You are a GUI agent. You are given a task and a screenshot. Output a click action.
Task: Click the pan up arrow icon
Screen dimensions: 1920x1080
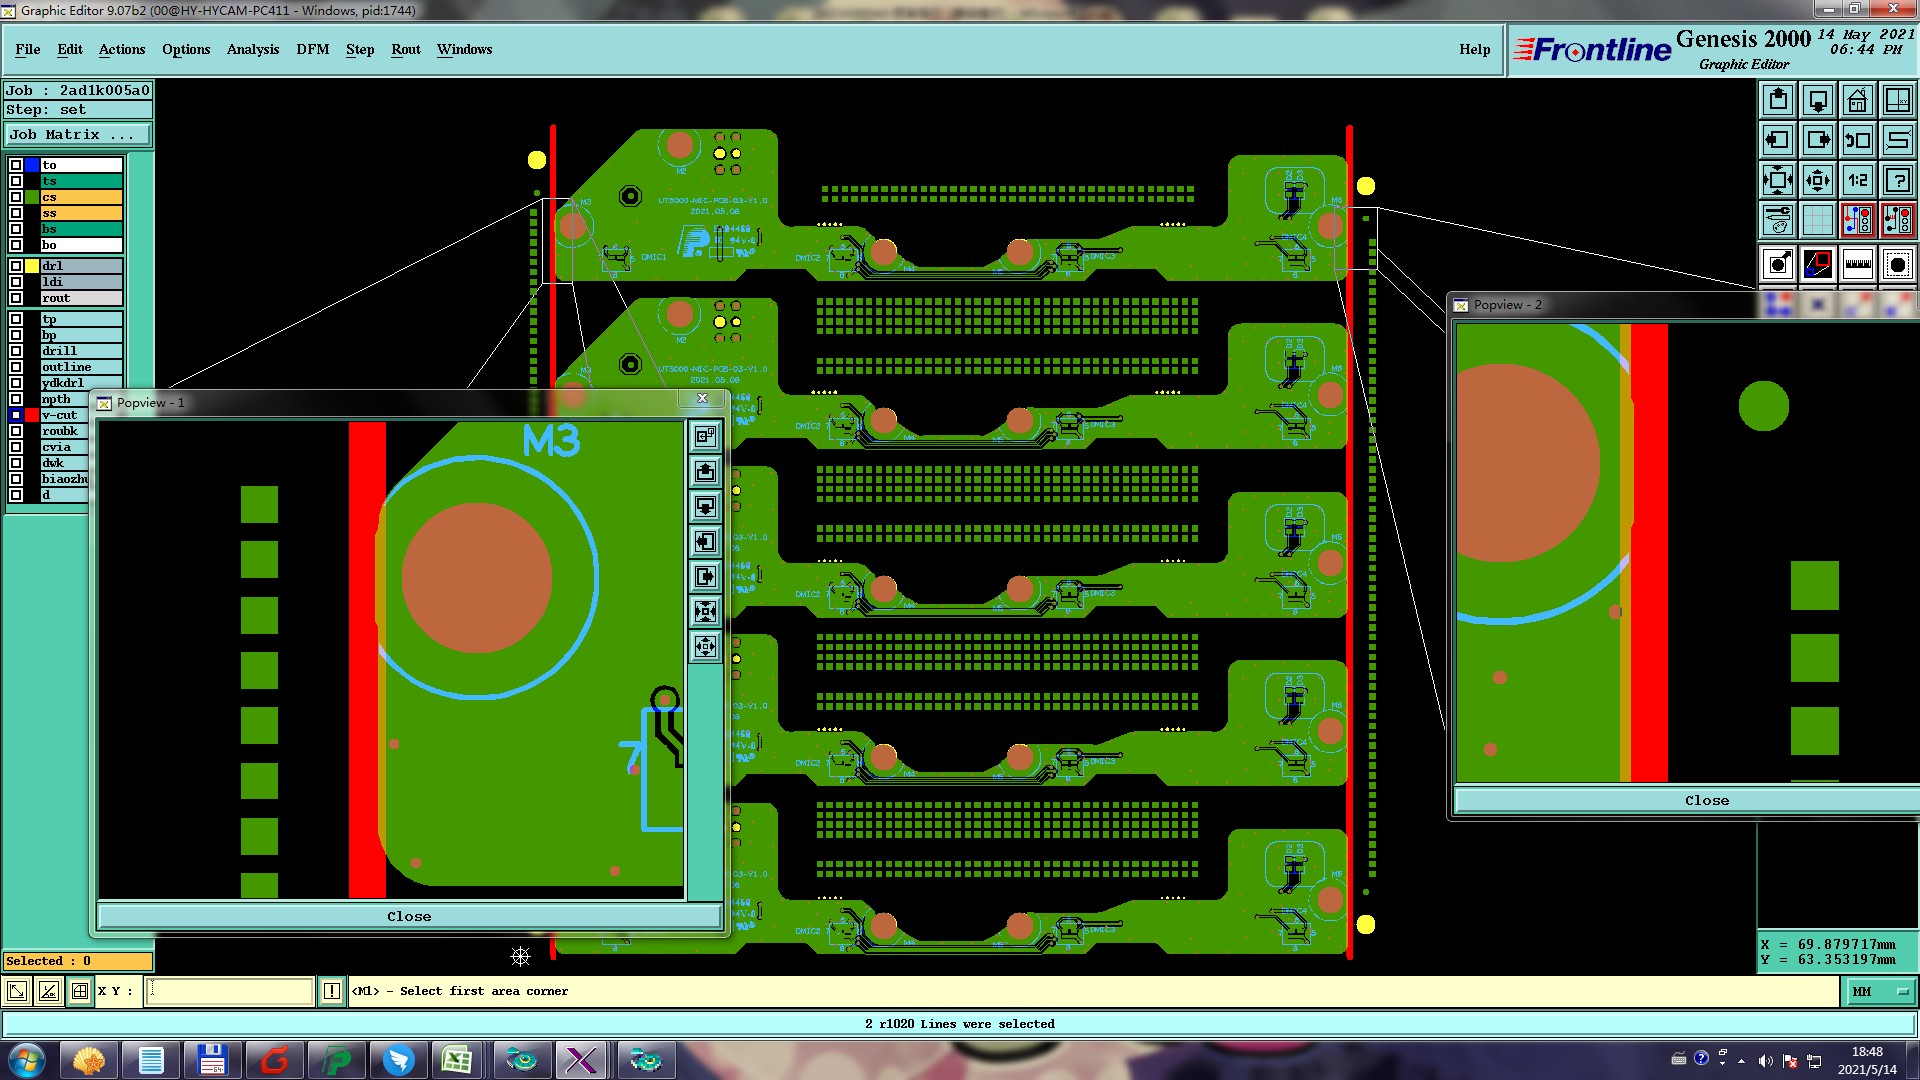(x=1777, y=100)
